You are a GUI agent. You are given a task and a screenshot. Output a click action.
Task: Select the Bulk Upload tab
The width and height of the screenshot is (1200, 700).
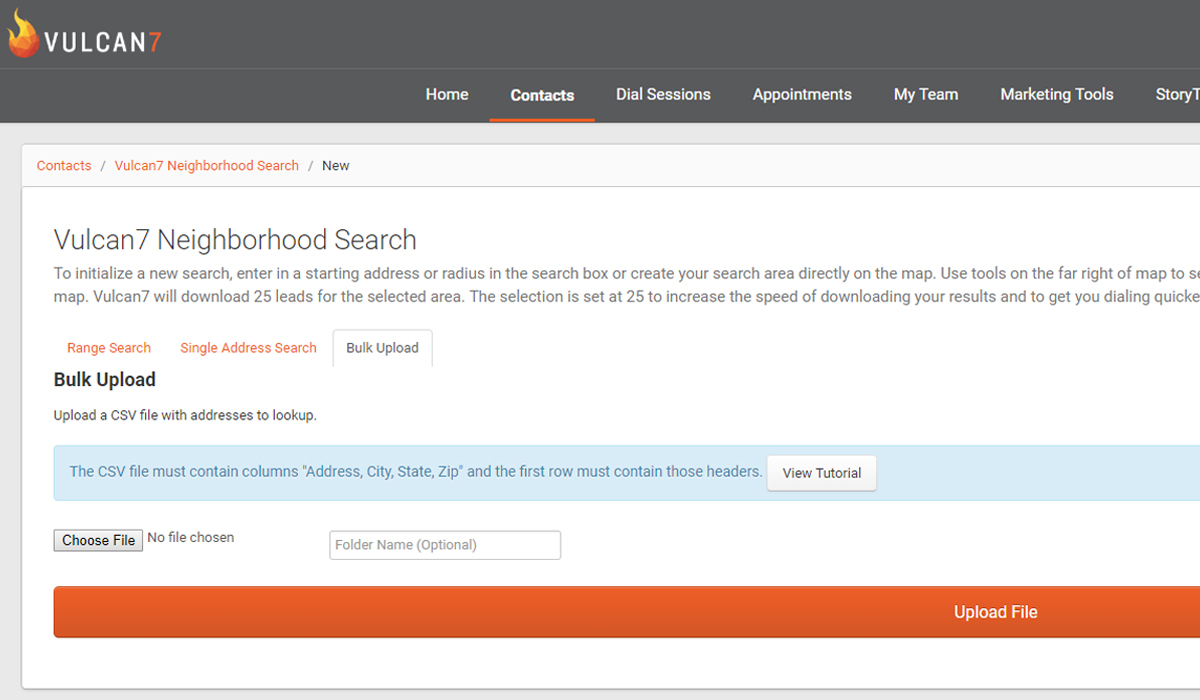[x=382, y=348]
